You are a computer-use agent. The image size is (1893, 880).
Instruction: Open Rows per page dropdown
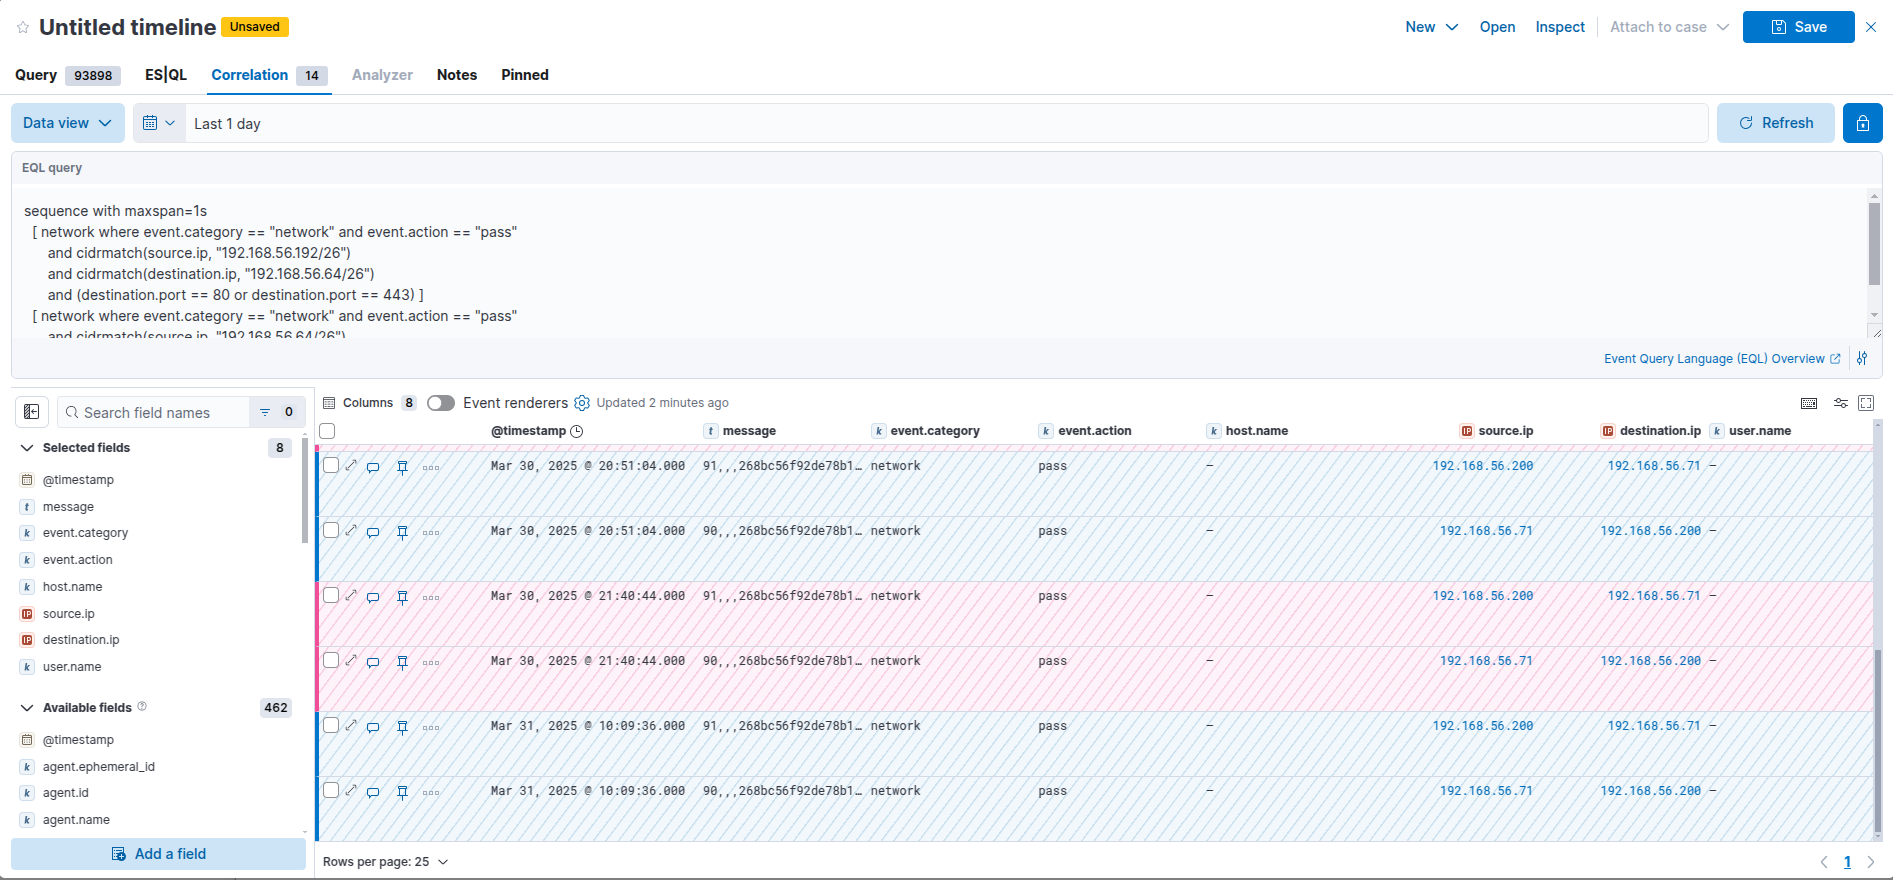385,862
